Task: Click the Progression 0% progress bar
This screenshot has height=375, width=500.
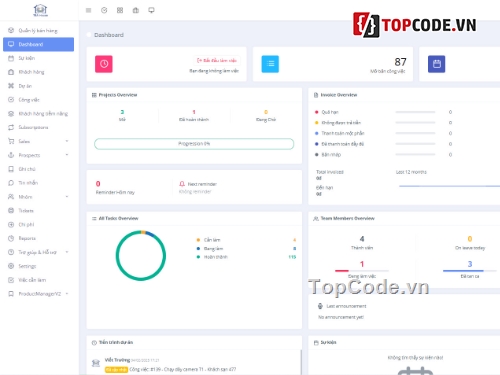Action: (x=194, y=144)
